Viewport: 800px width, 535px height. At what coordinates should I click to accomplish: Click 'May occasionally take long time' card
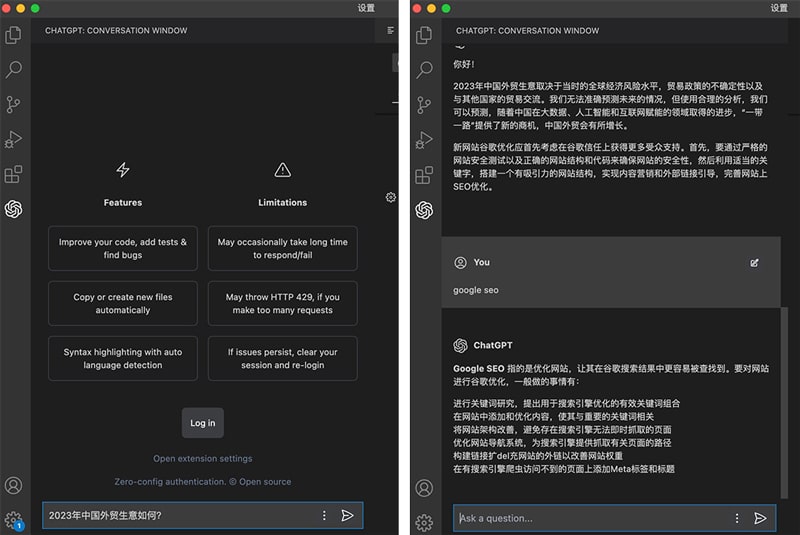(x=283, y=248)
